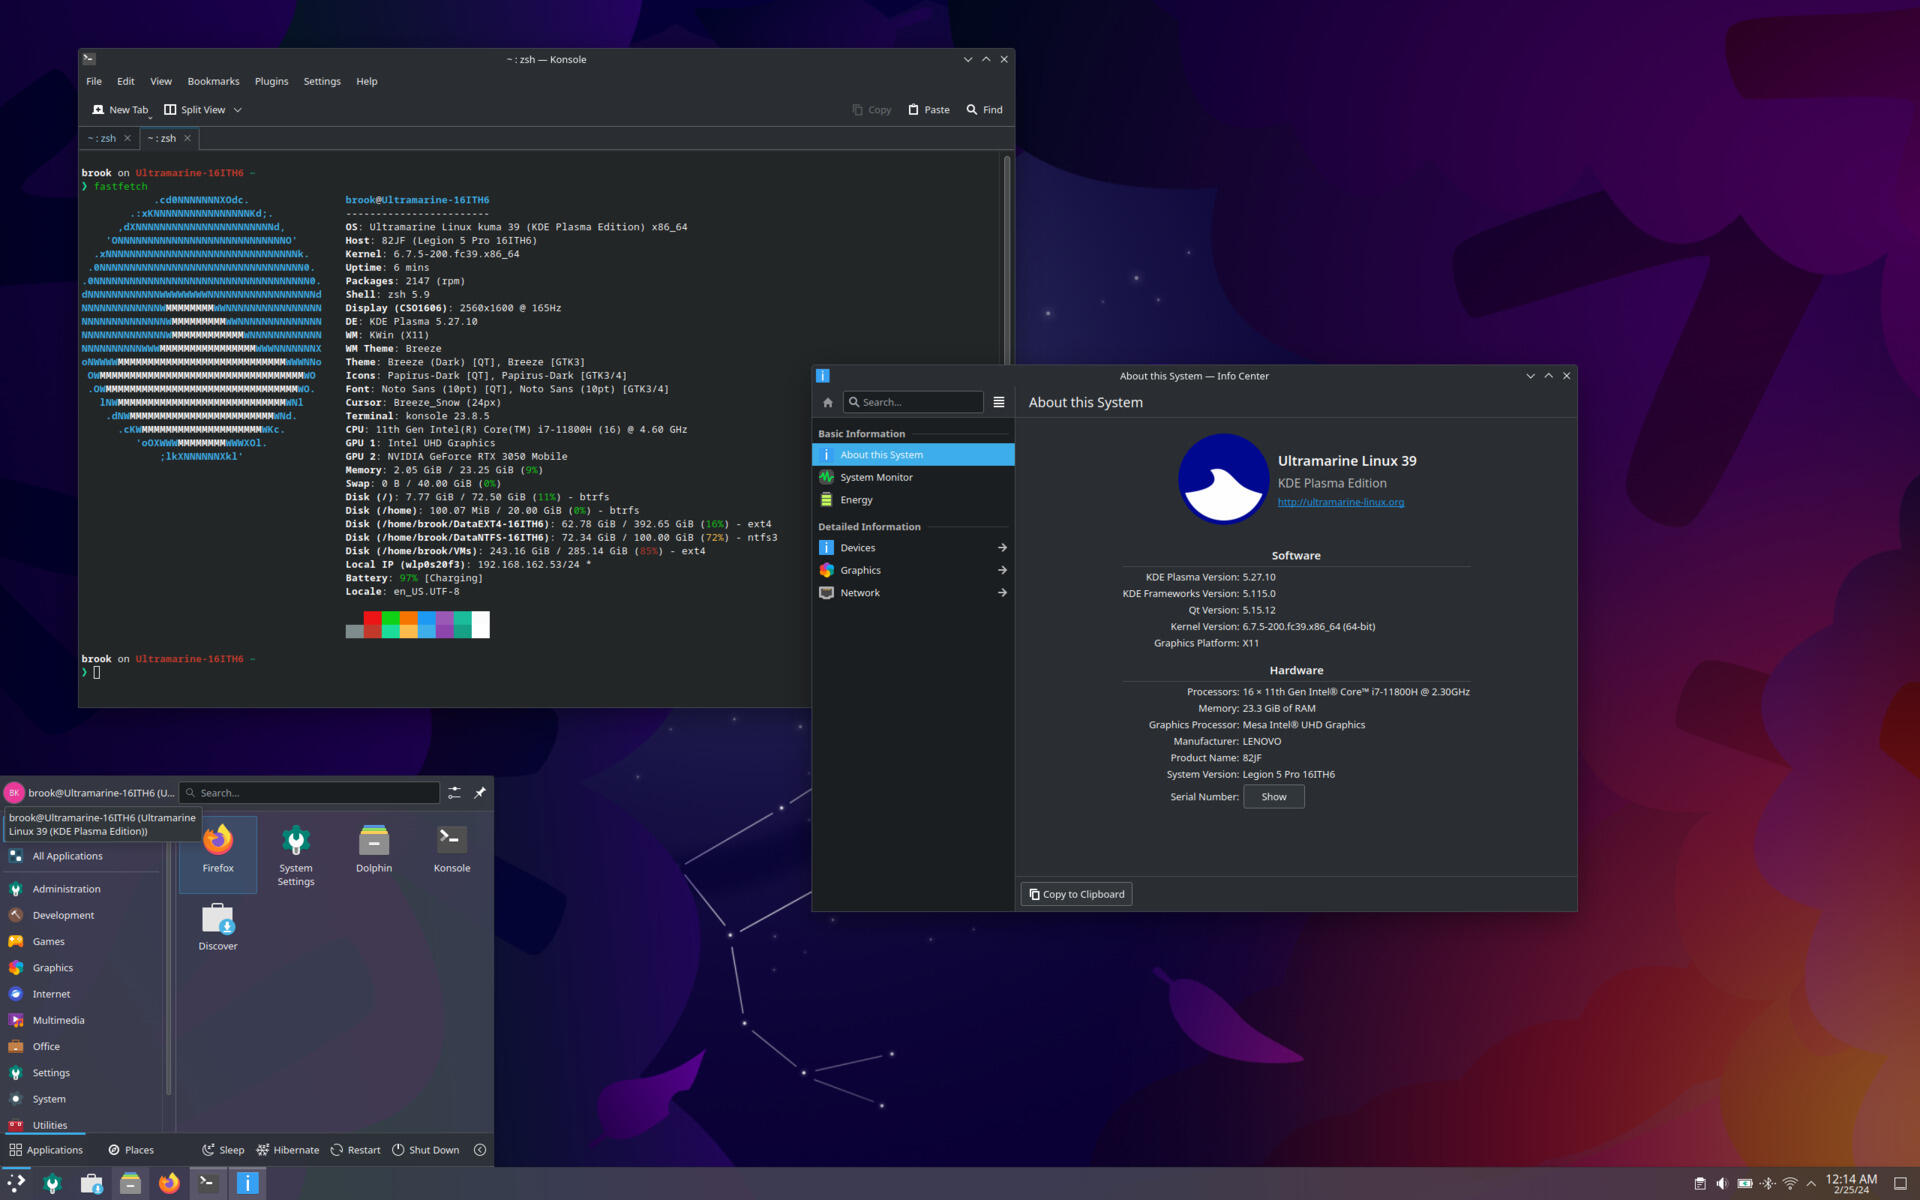Expand the Split View dropdown arrow
The image size is (1920, 1200).
[x=238, y=110]
